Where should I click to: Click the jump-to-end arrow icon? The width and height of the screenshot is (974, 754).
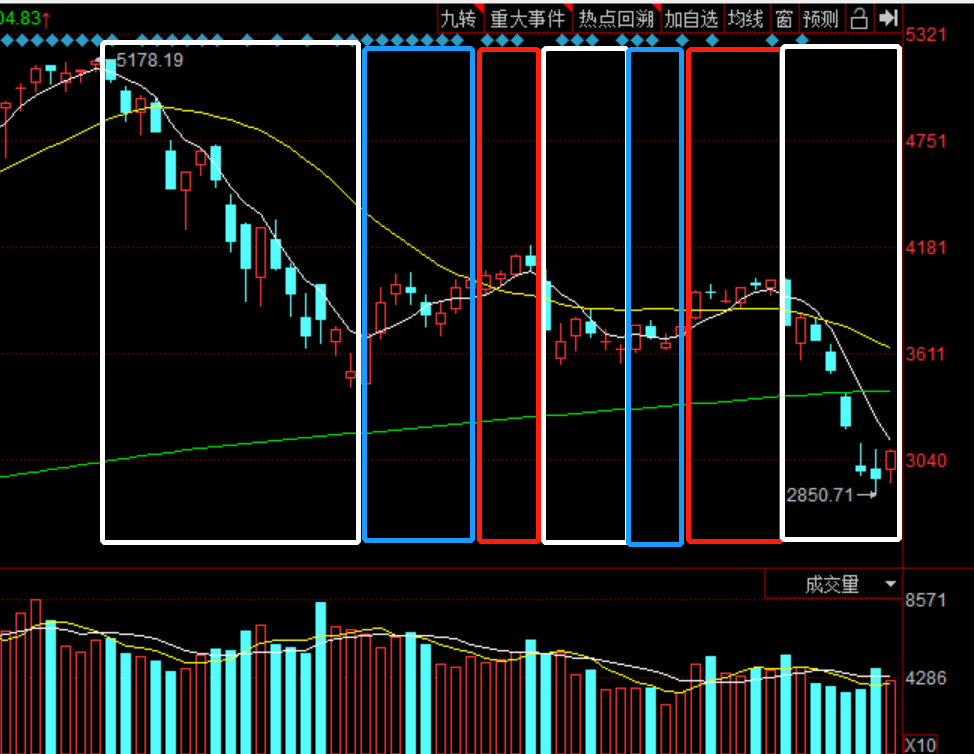coord(888,19)
